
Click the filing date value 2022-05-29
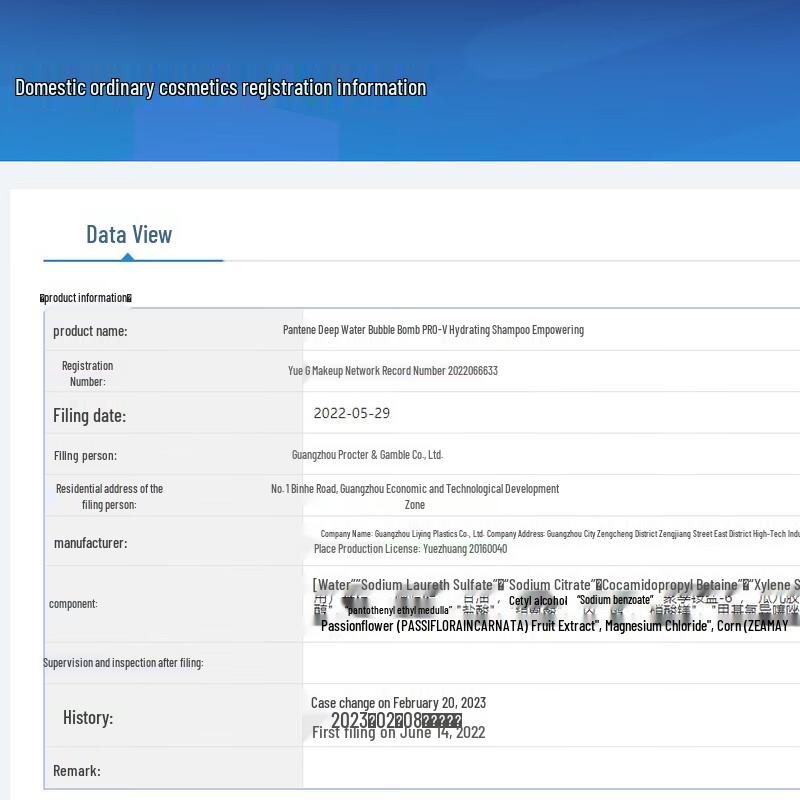coord(351,413)
